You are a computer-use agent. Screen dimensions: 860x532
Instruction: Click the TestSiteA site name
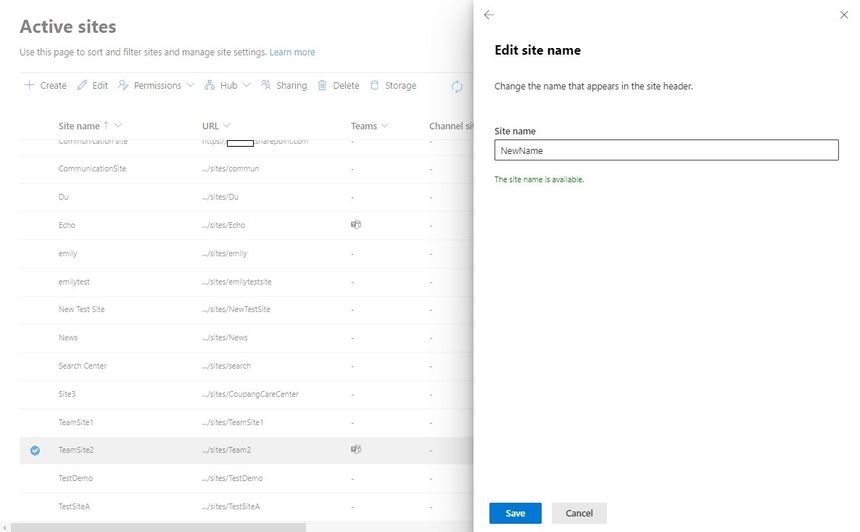click(73, 506)
